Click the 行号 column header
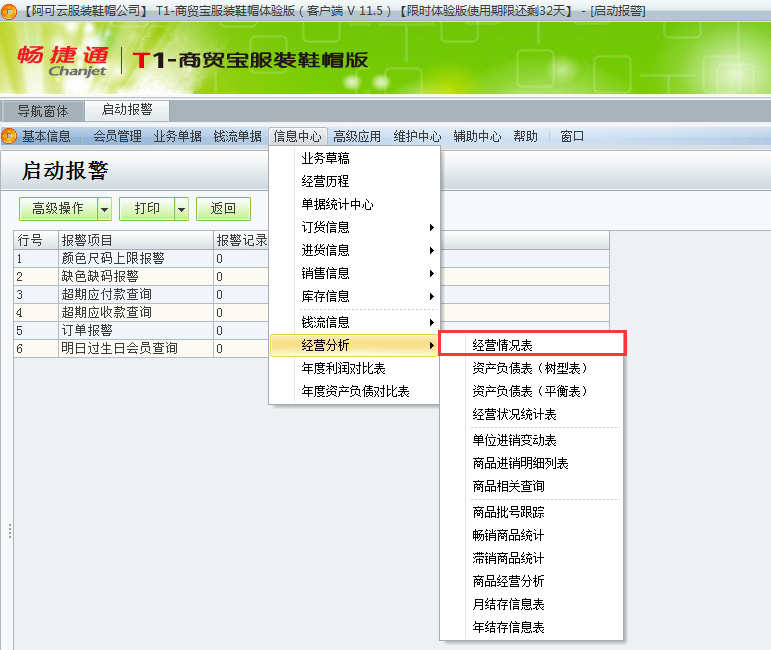 (36, 240)
